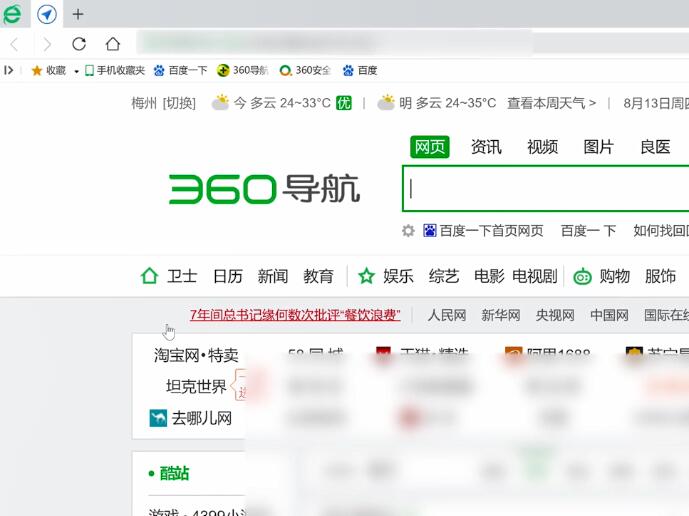This screenshot has height=516, width=689.
Task: Open the 央视网 link
Action: (555, 315)
